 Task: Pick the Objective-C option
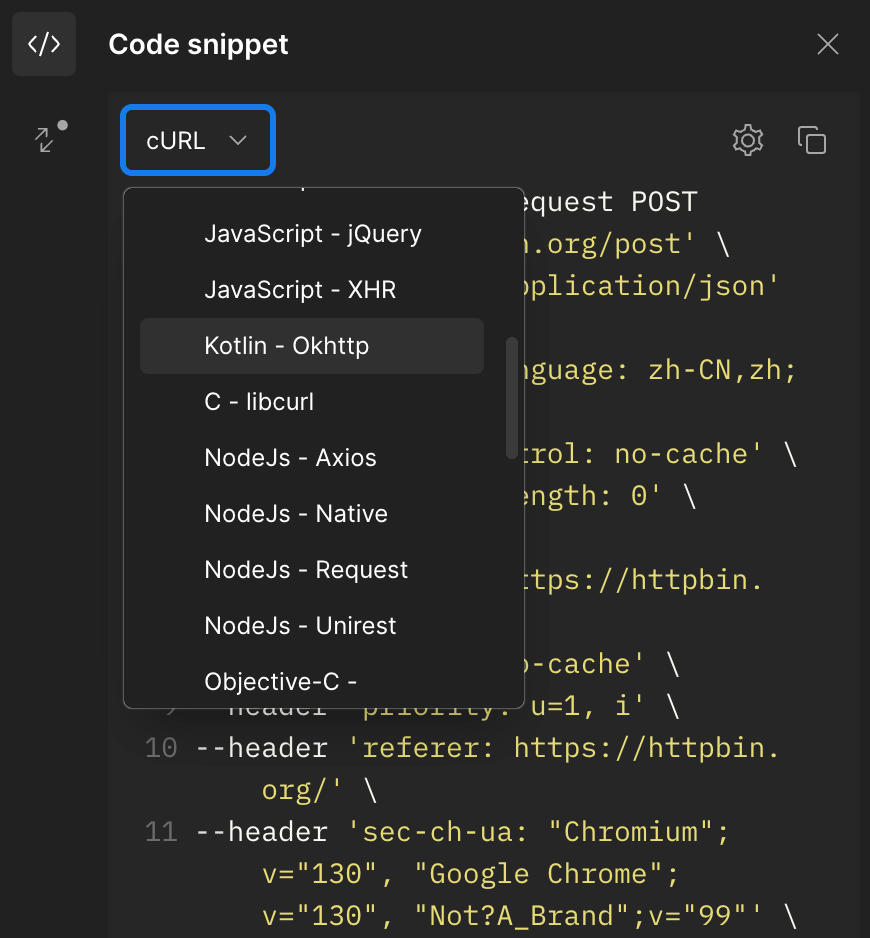(280, 682)
